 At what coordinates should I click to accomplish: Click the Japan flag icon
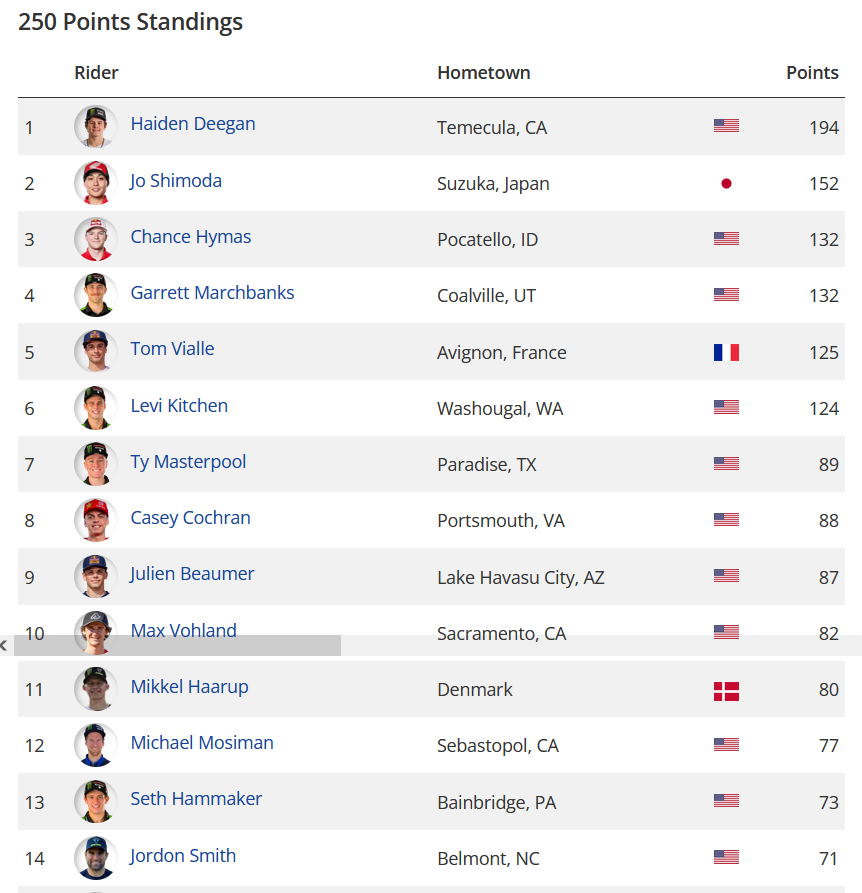(x=726, y=183)
